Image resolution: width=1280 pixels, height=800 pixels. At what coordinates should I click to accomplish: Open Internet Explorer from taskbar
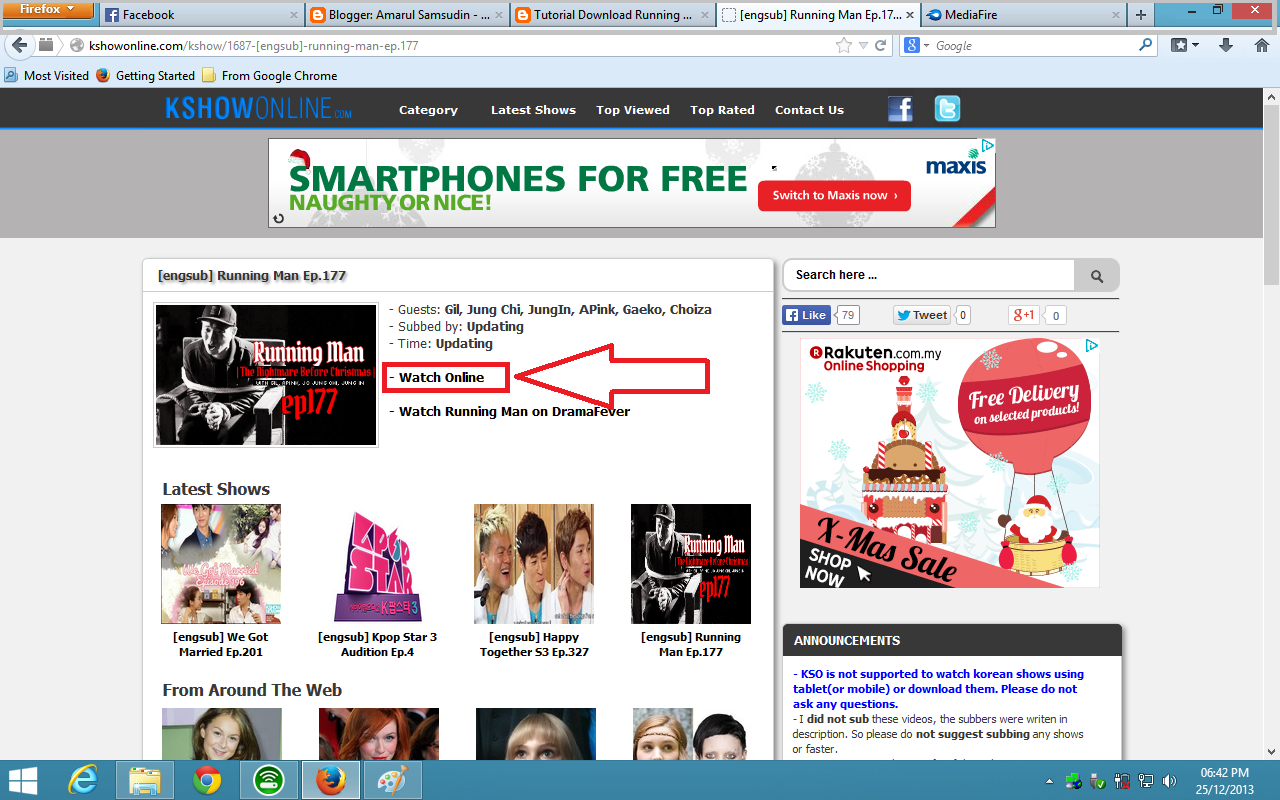[x=83, y=780]
